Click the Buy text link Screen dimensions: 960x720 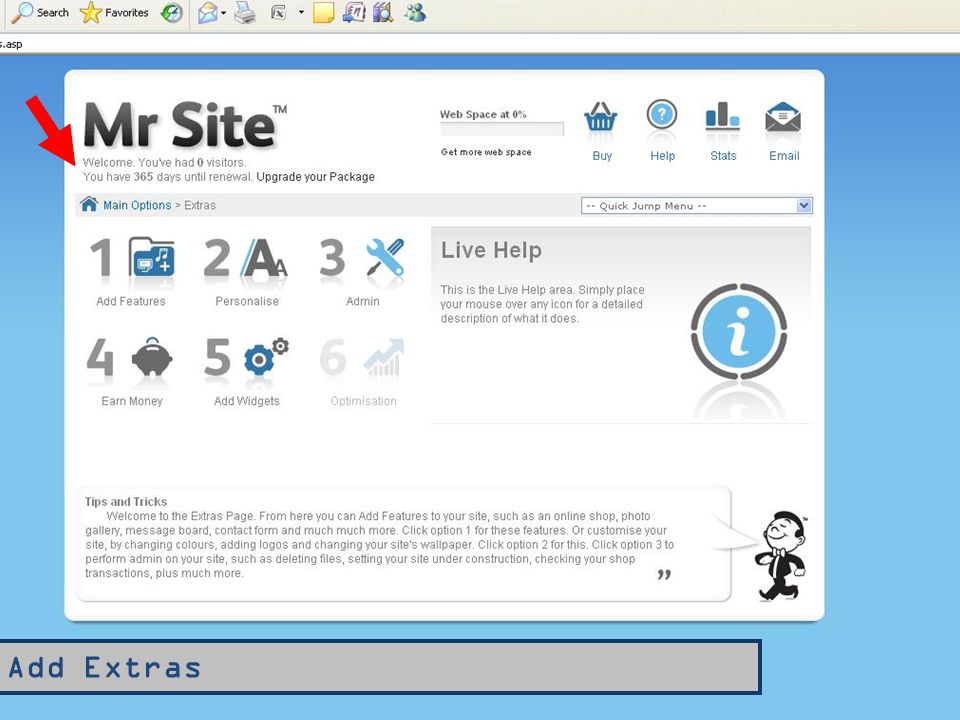coord(602,156)
